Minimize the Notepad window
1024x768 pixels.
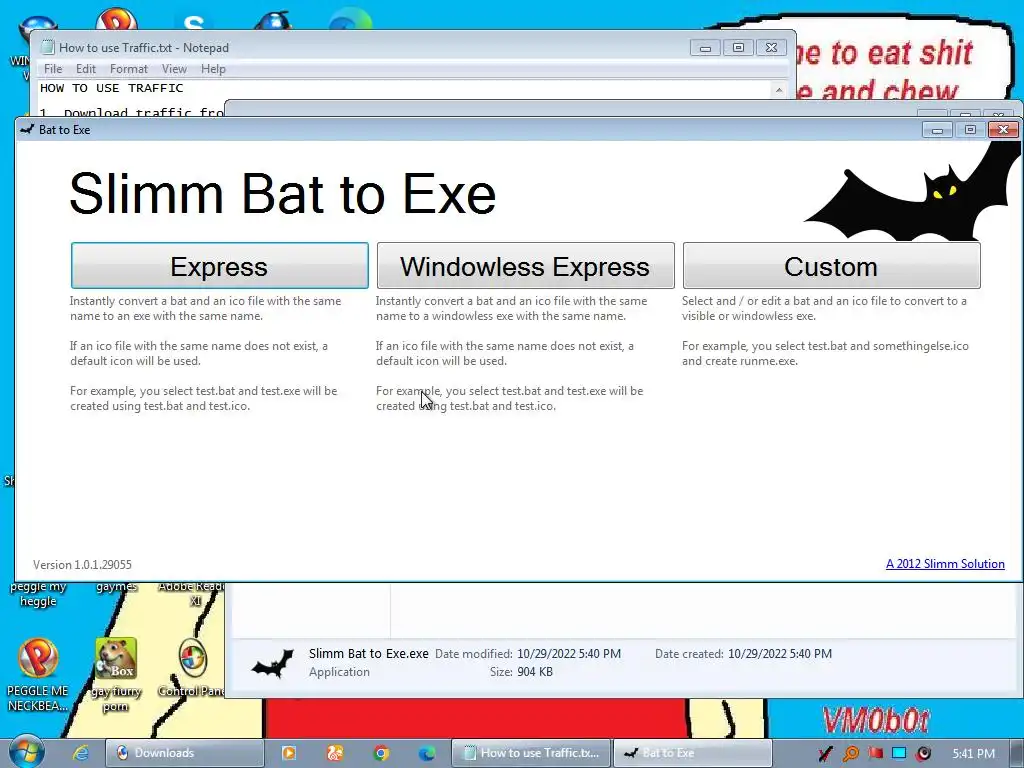point(705,47)
